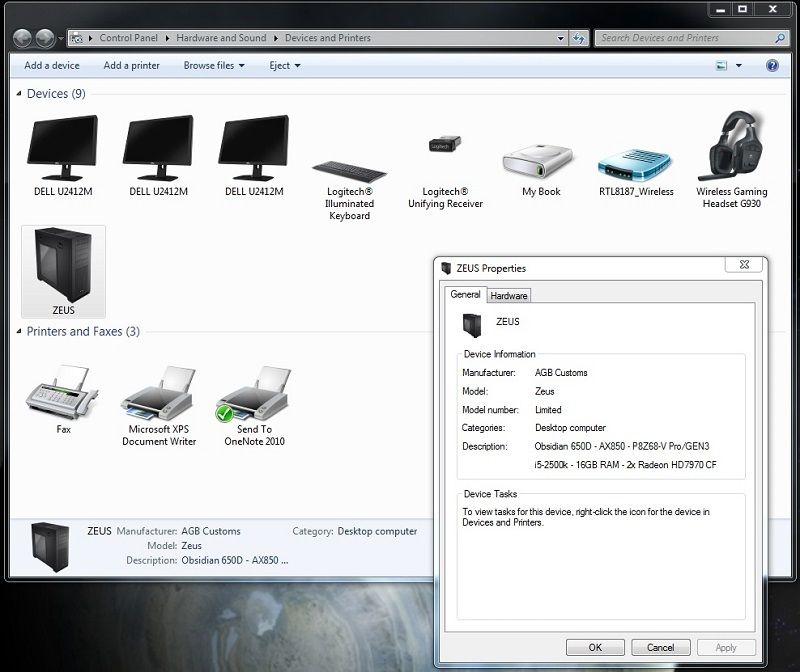This screenshot has width=800, height=672.
Task: Go forward with the Forward arrow
Action: 45,38
